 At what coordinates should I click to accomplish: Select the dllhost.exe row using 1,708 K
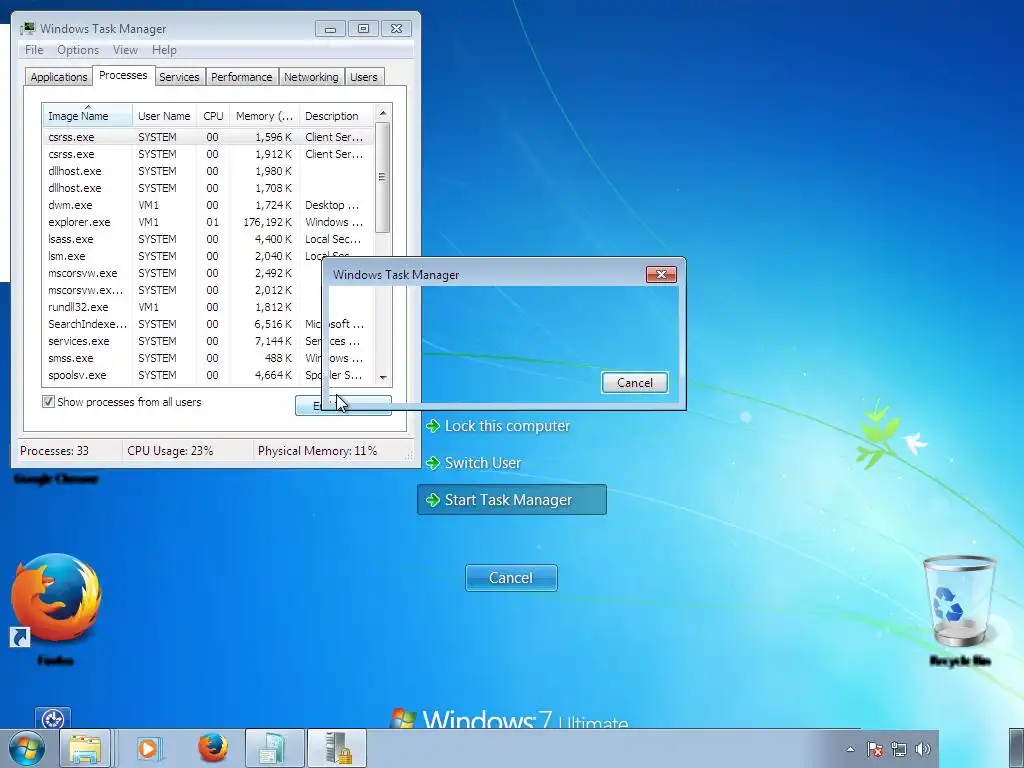(x=208, y=188)
